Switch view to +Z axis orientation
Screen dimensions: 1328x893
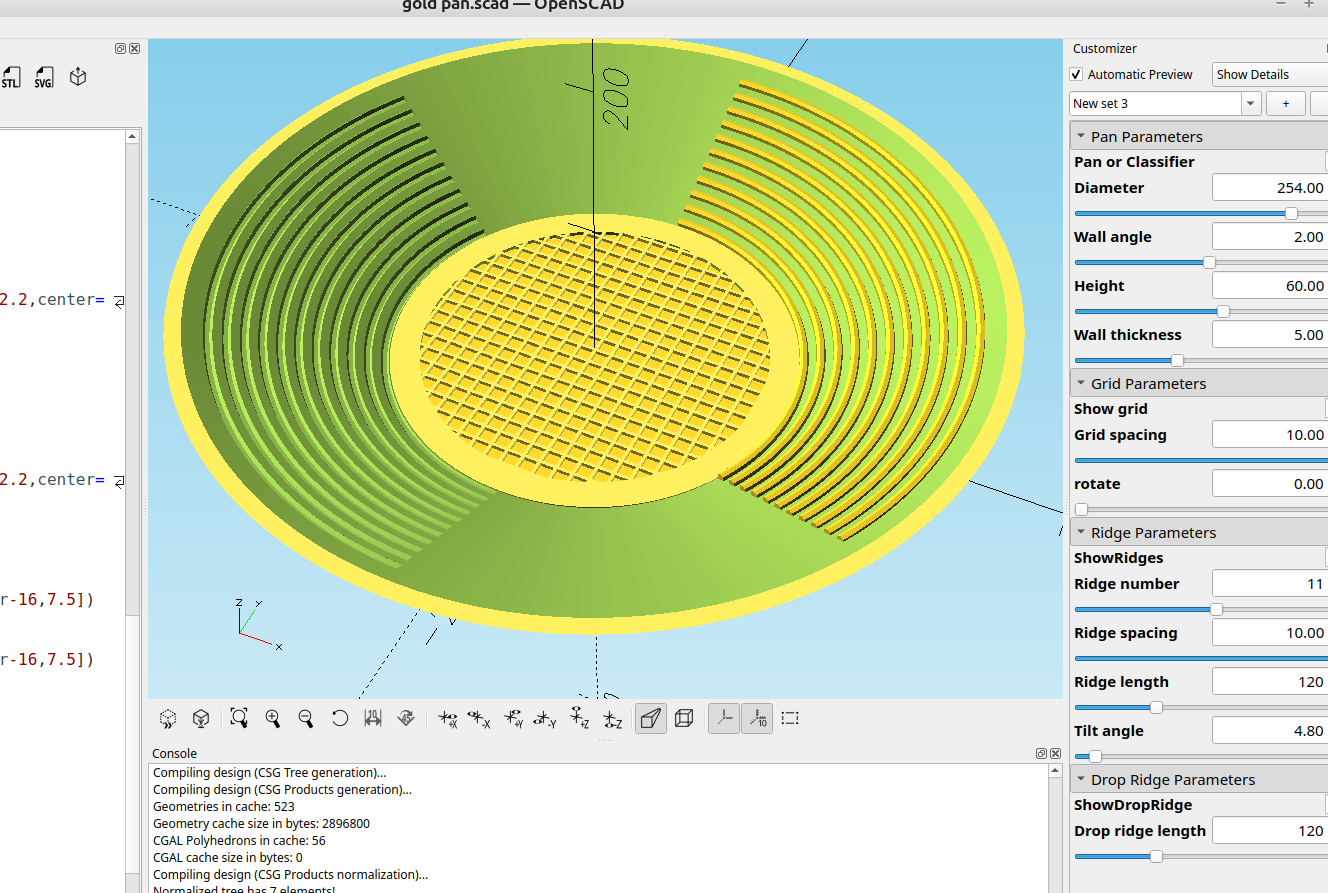pos(579,718)
